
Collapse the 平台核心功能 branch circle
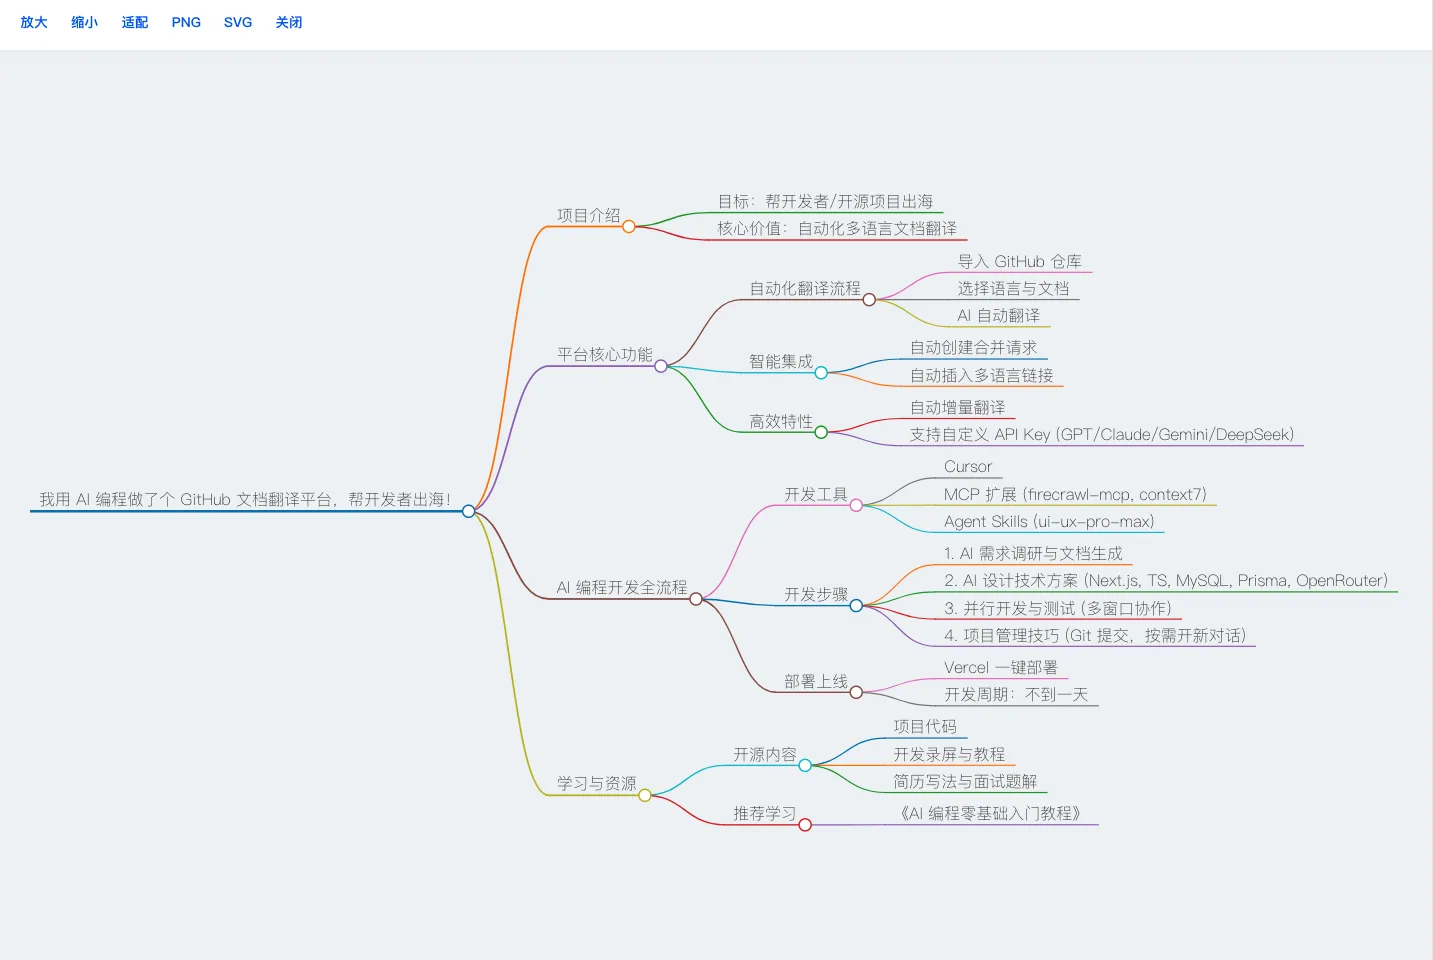661,366
